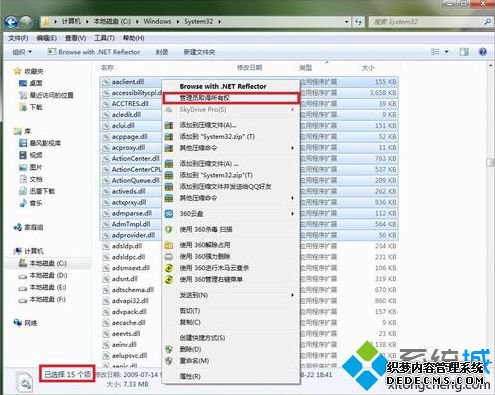Click the search magnifier icon
The width and height of the screenshot is (495, 395).
[x=487, y=22]
